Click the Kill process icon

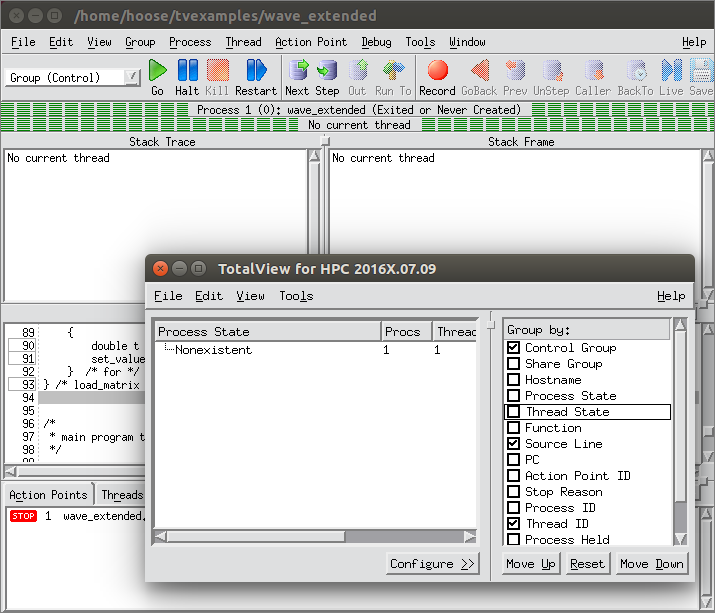(x=217, y=70)
